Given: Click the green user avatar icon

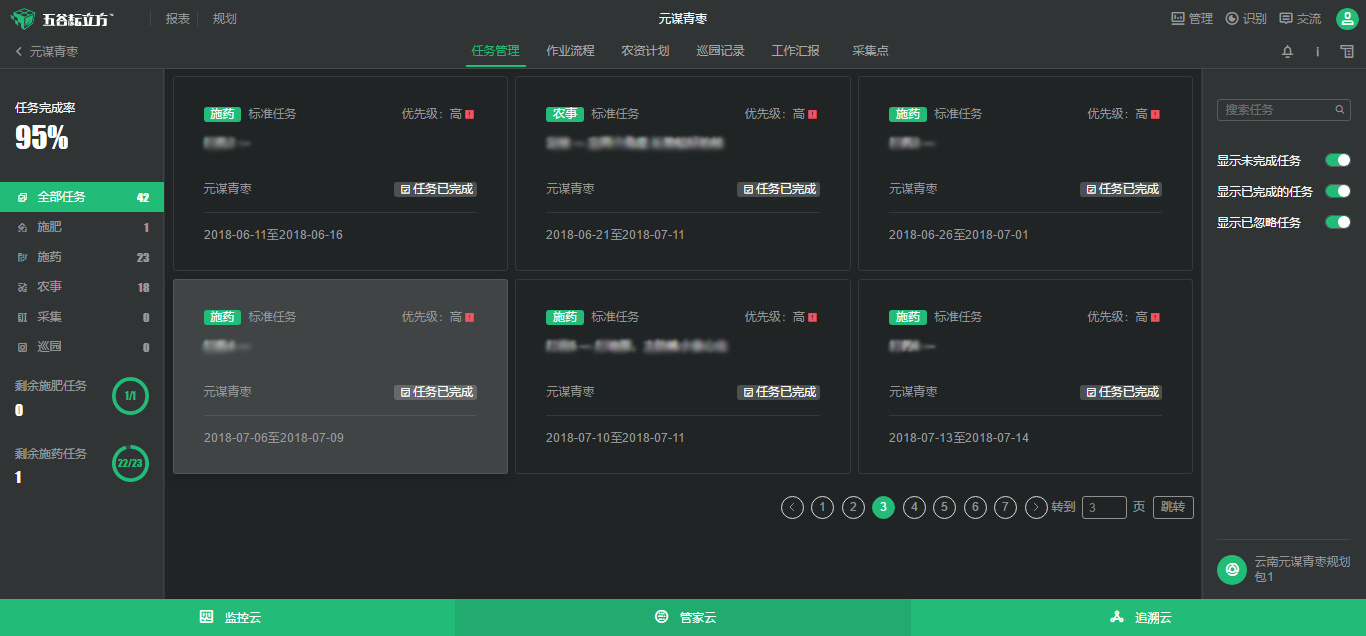Looking at the screenshot, I should tap(1347, 19).
